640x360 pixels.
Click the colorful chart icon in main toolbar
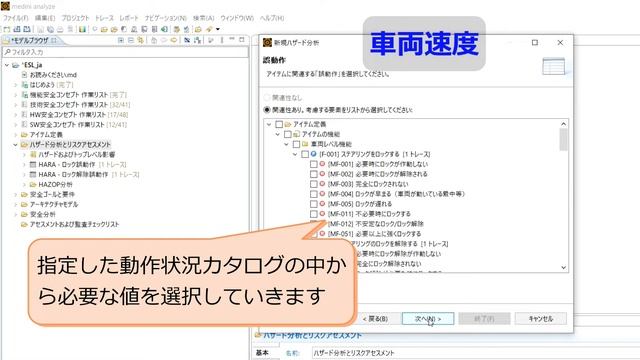(x=82, y=29)
